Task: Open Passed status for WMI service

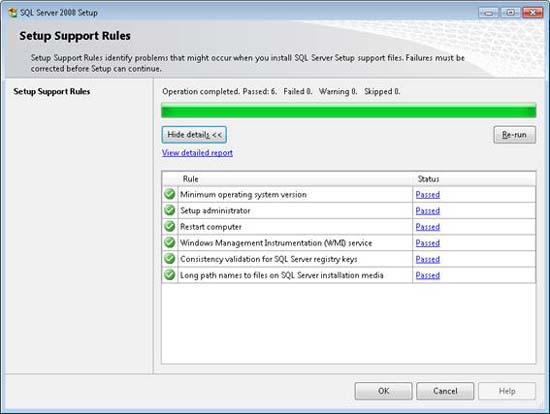Action: [428, 243]
